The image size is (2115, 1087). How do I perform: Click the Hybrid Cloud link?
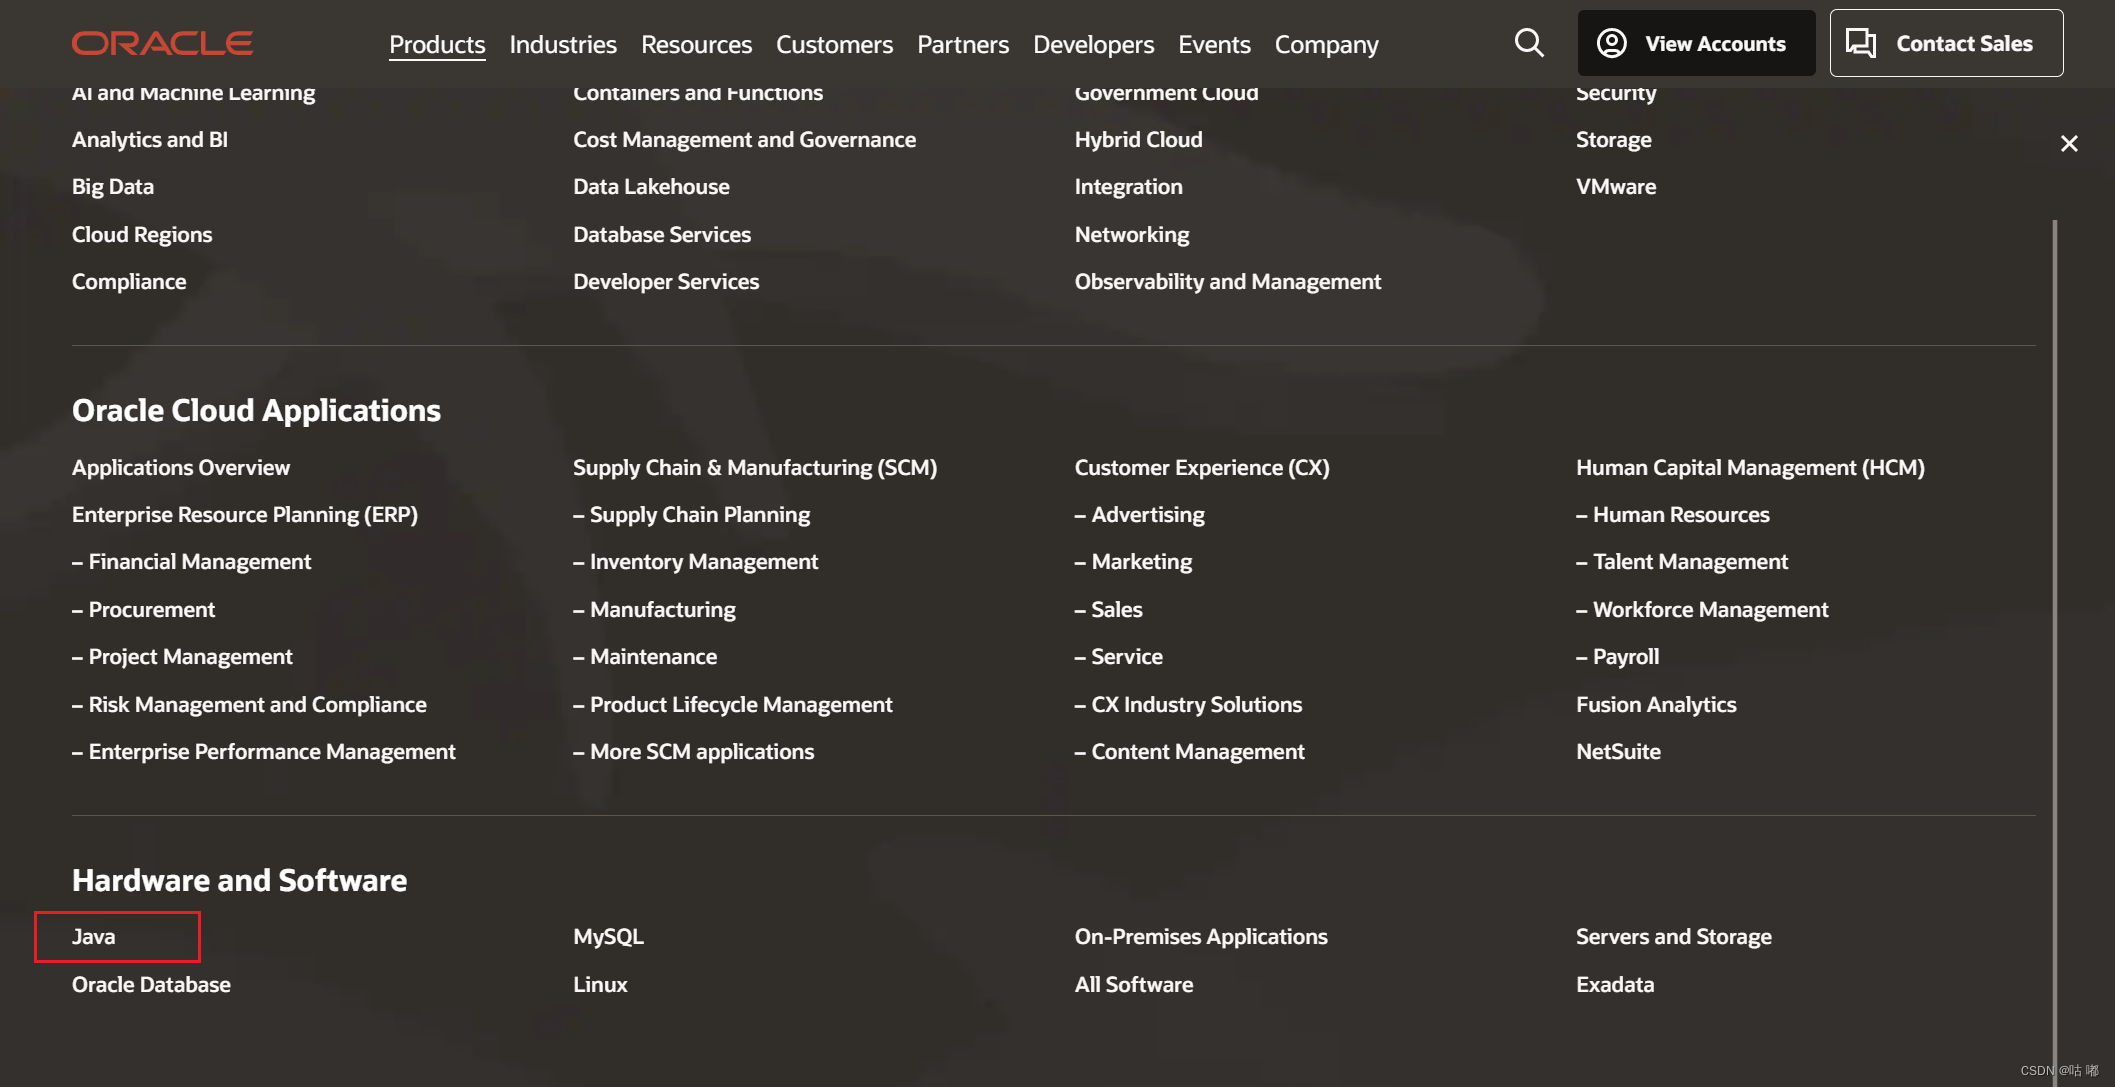(x=1138, y=140)
